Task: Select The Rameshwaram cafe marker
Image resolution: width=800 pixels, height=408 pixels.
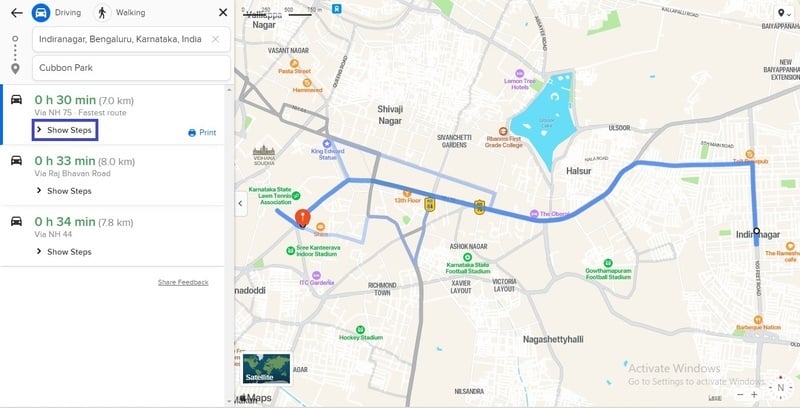Action: click(790, 246)
